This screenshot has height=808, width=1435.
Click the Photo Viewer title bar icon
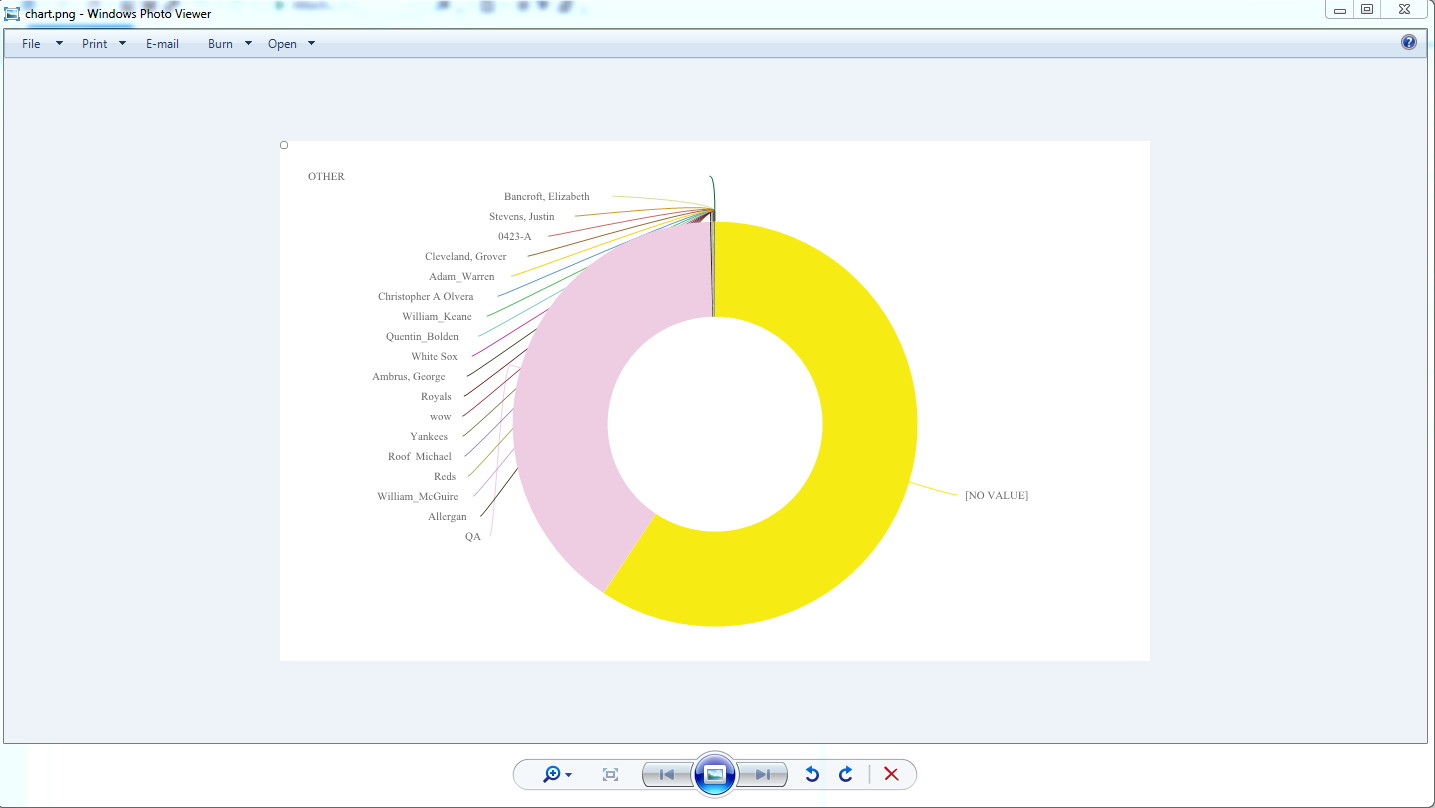tap(13, 13)
